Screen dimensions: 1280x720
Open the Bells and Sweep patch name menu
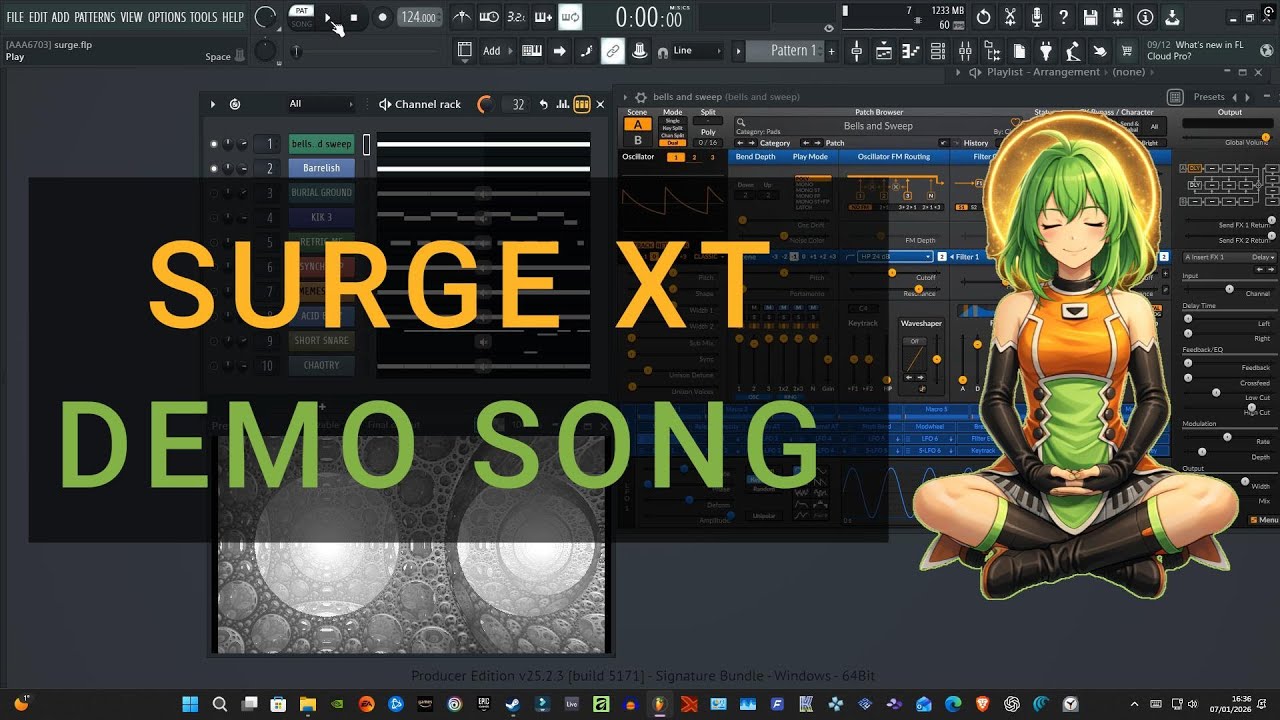pyautogui.click(x=878, y=126)
